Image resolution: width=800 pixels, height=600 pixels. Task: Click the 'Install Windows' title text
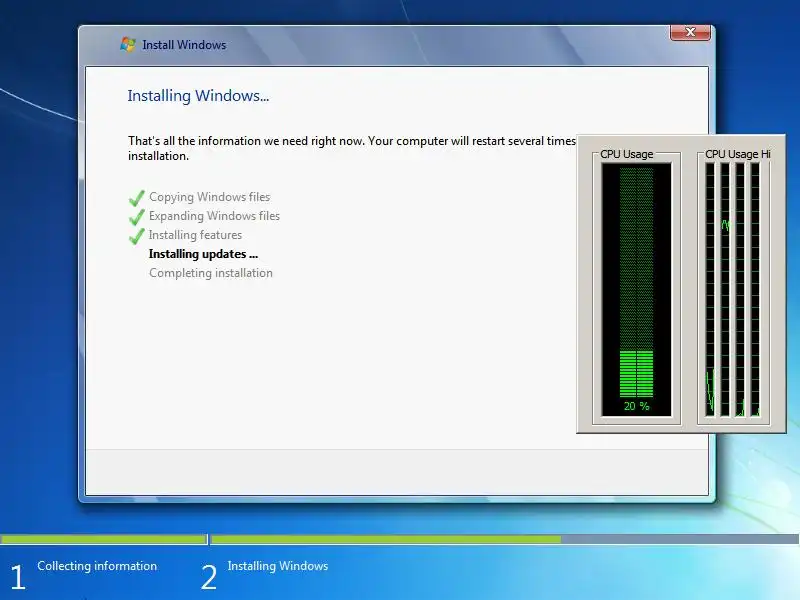(x=184, y=45)
